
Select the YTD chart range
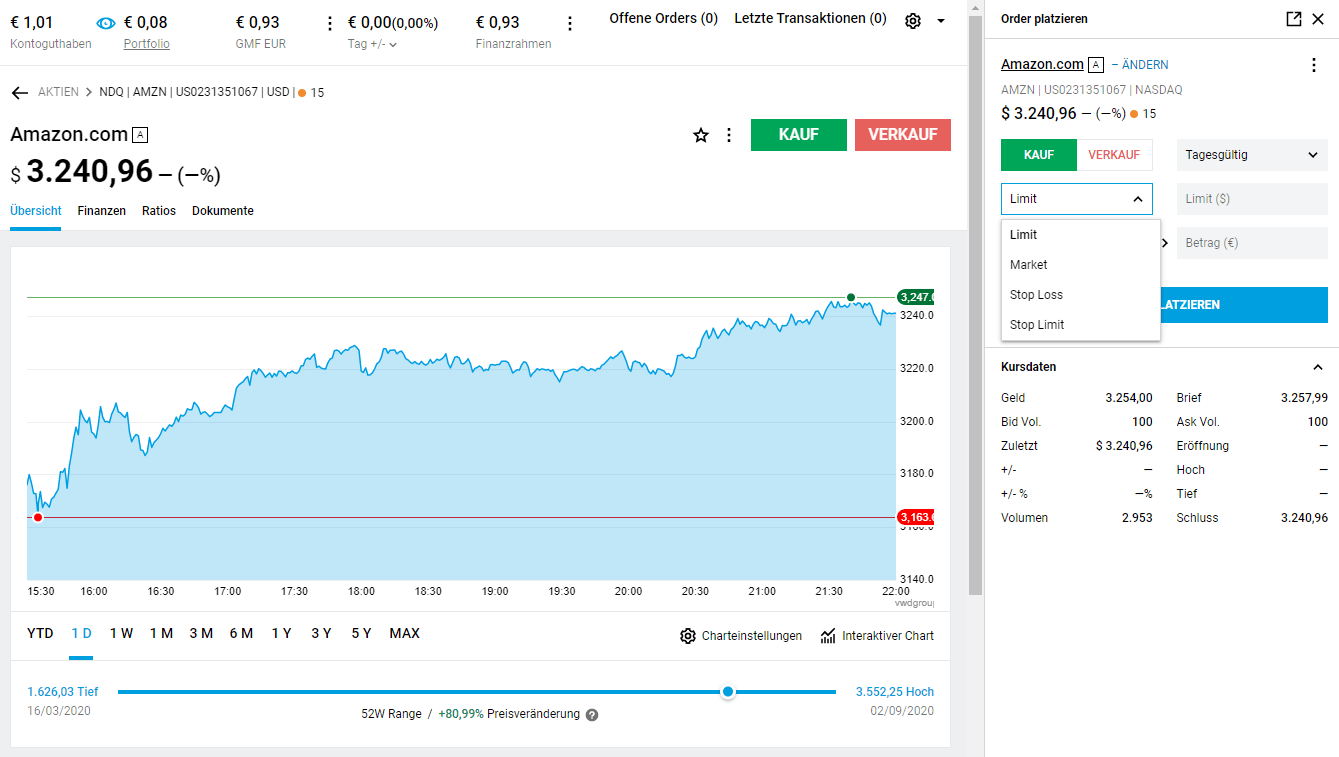click(x=41, y=633)
